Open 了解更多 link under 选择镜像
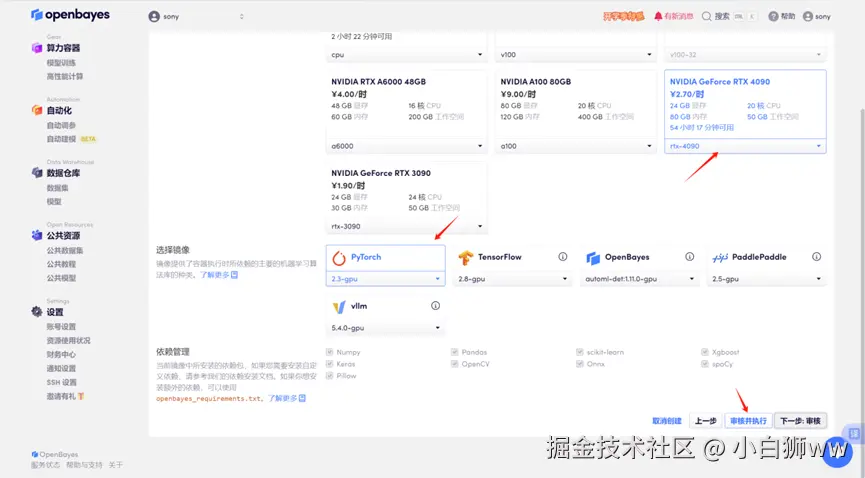This screenshot has height=478, width=865. pyautogui.click(x=218, y=275)
